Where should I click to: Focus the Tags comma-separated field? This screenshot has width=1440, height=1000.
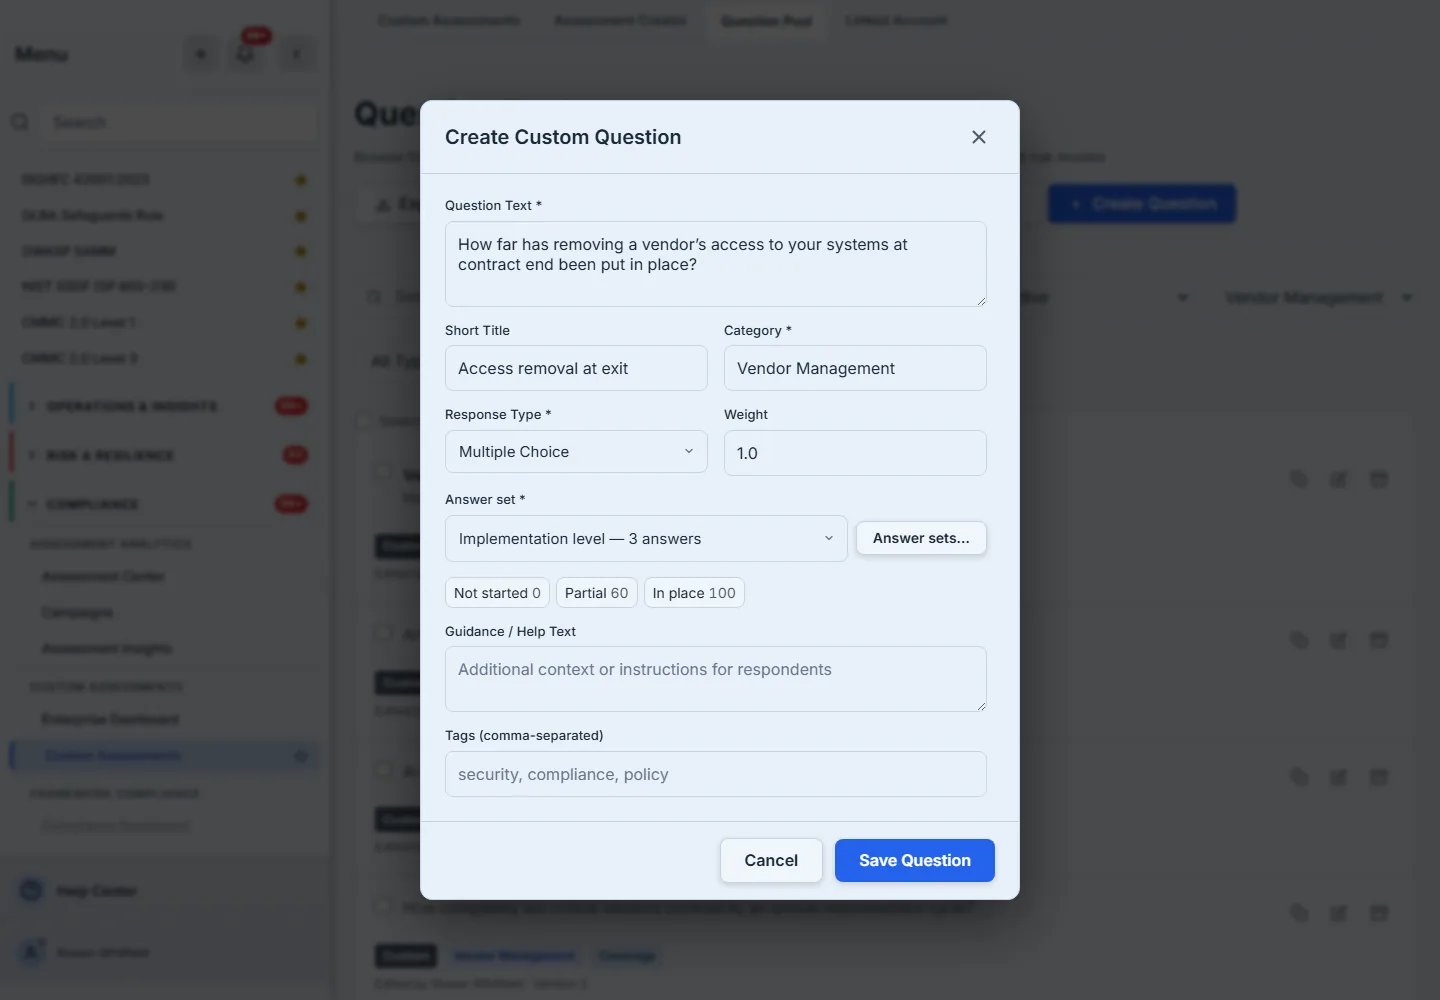click(716, 774)
